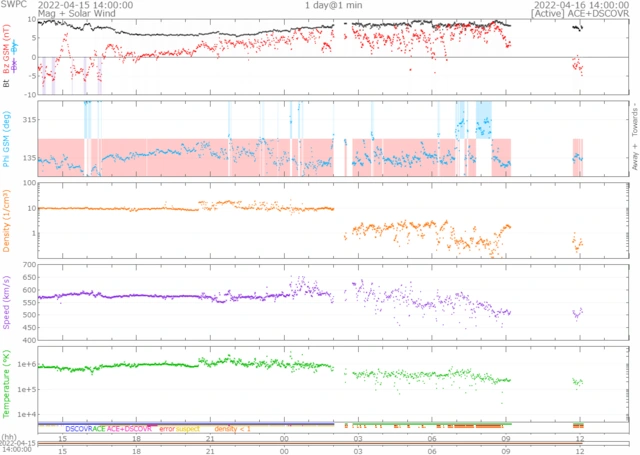This screenshot has width=640, height=455.
Task: Click the 'density < 1' legend entry
Action: [x=232, y=428]
